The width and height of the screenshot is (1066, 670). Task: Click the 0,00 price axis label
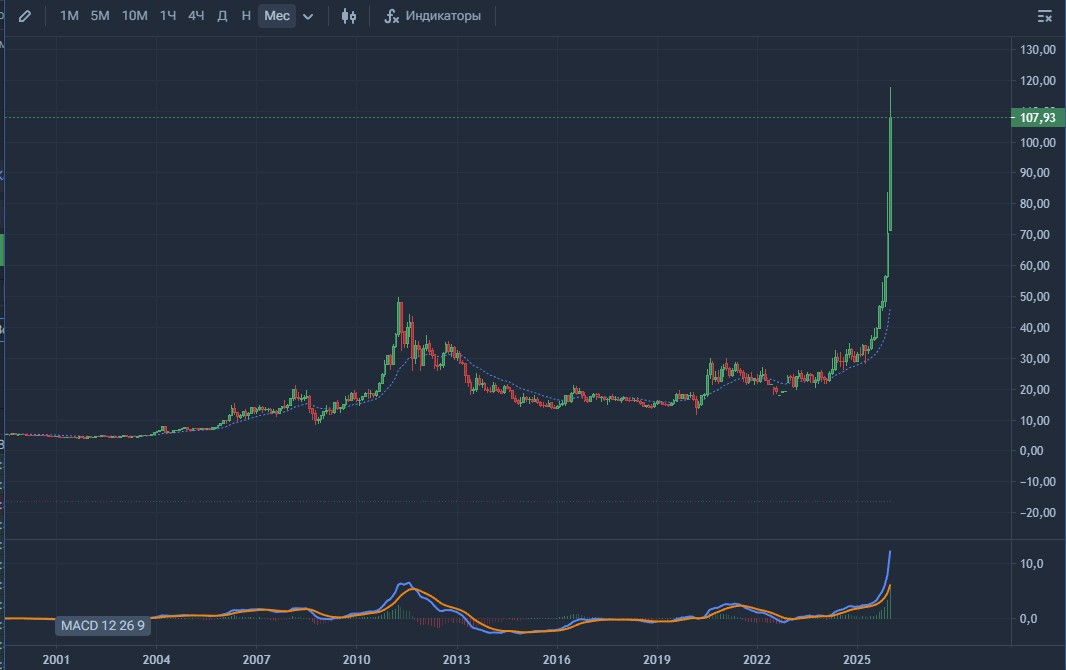pyautogui.click(x=1031, y=451)
